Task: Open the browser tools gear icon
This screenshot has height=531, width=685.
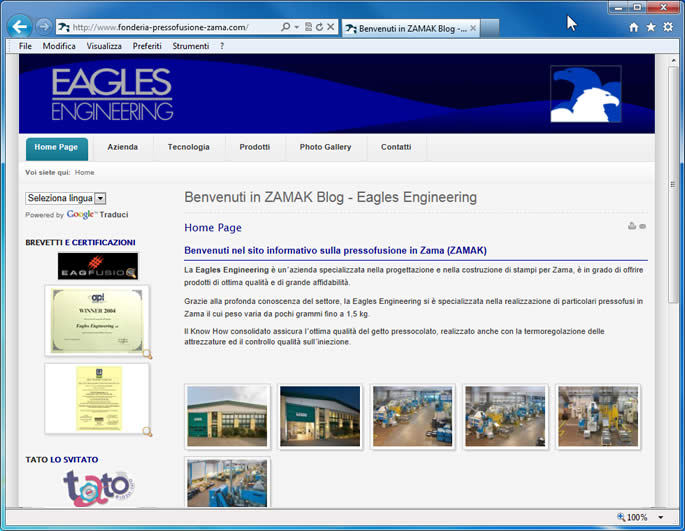Action: [667, 28]
